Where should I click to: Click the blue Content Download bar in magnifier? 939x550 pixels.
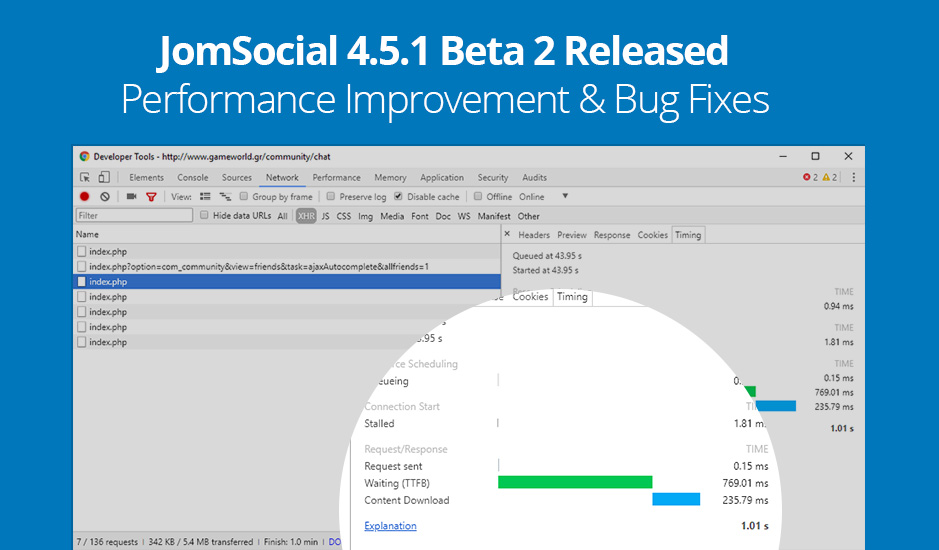(676, 499)
